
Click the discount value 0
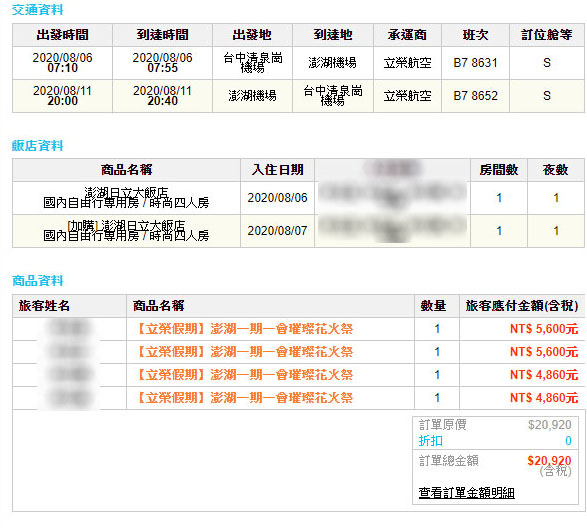[x=568, y=441]
